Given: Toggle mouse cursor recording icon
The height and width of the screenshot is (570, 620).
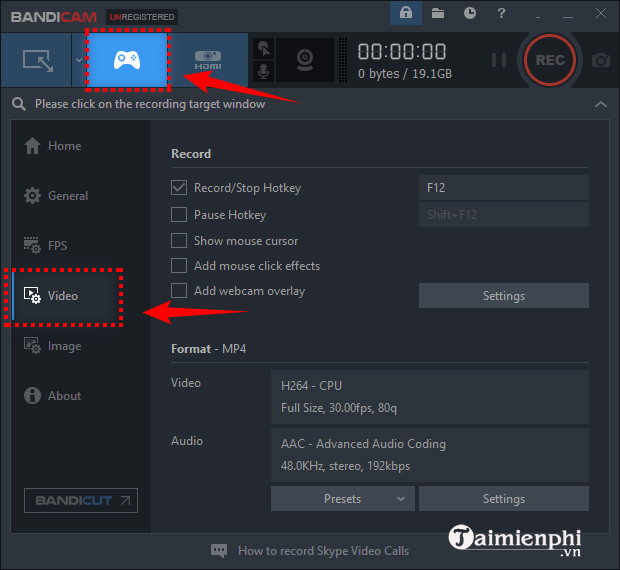Looking at the screenshot, I should (263, 49).
